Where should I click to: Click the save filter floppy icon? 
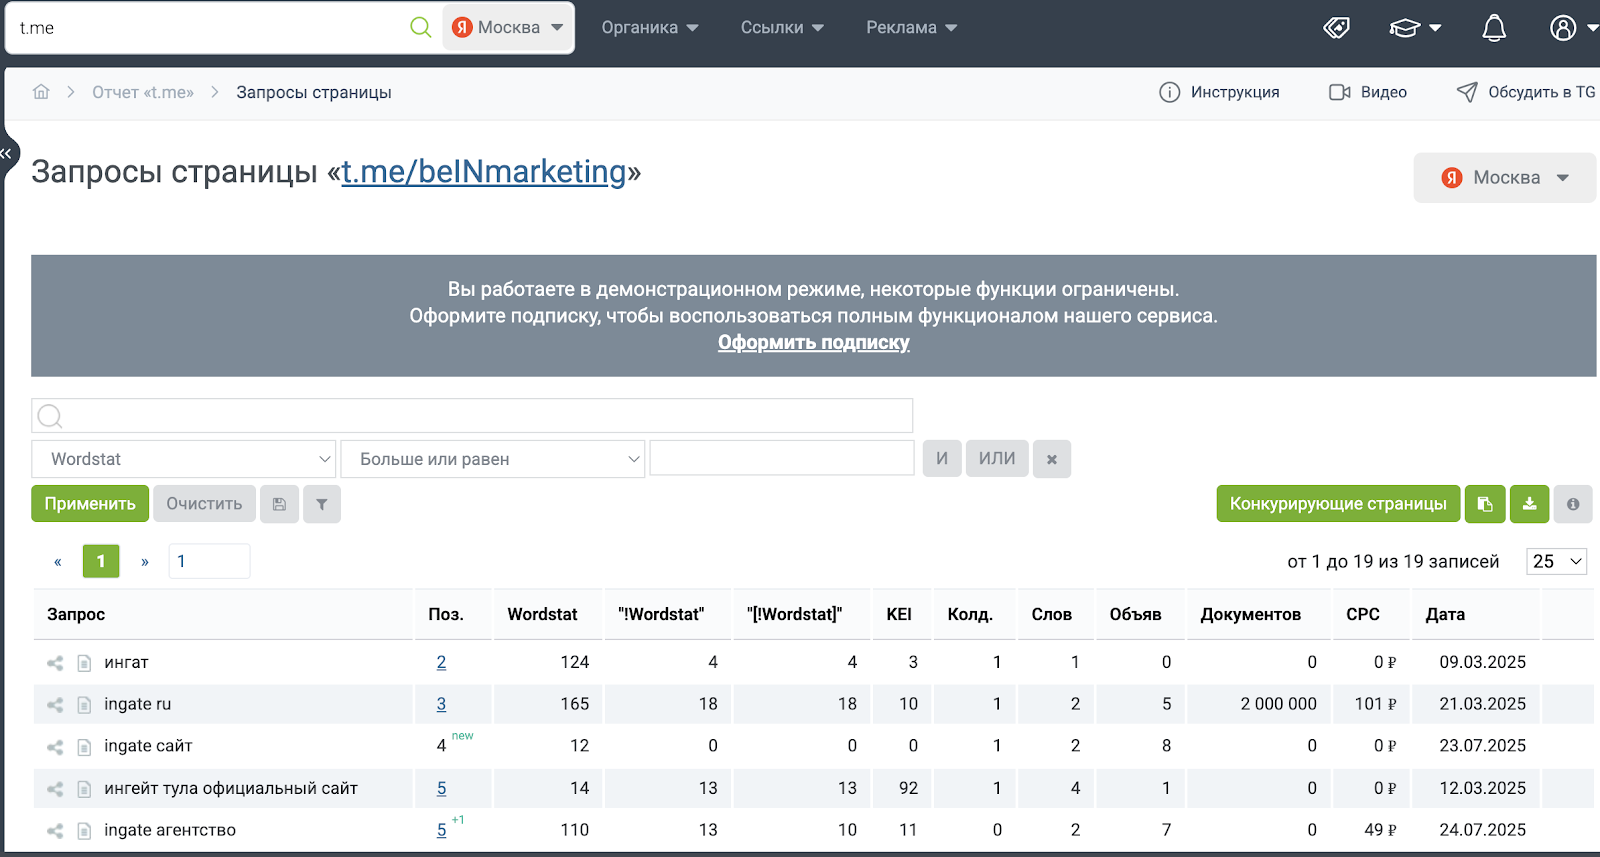tap(279, 504)
